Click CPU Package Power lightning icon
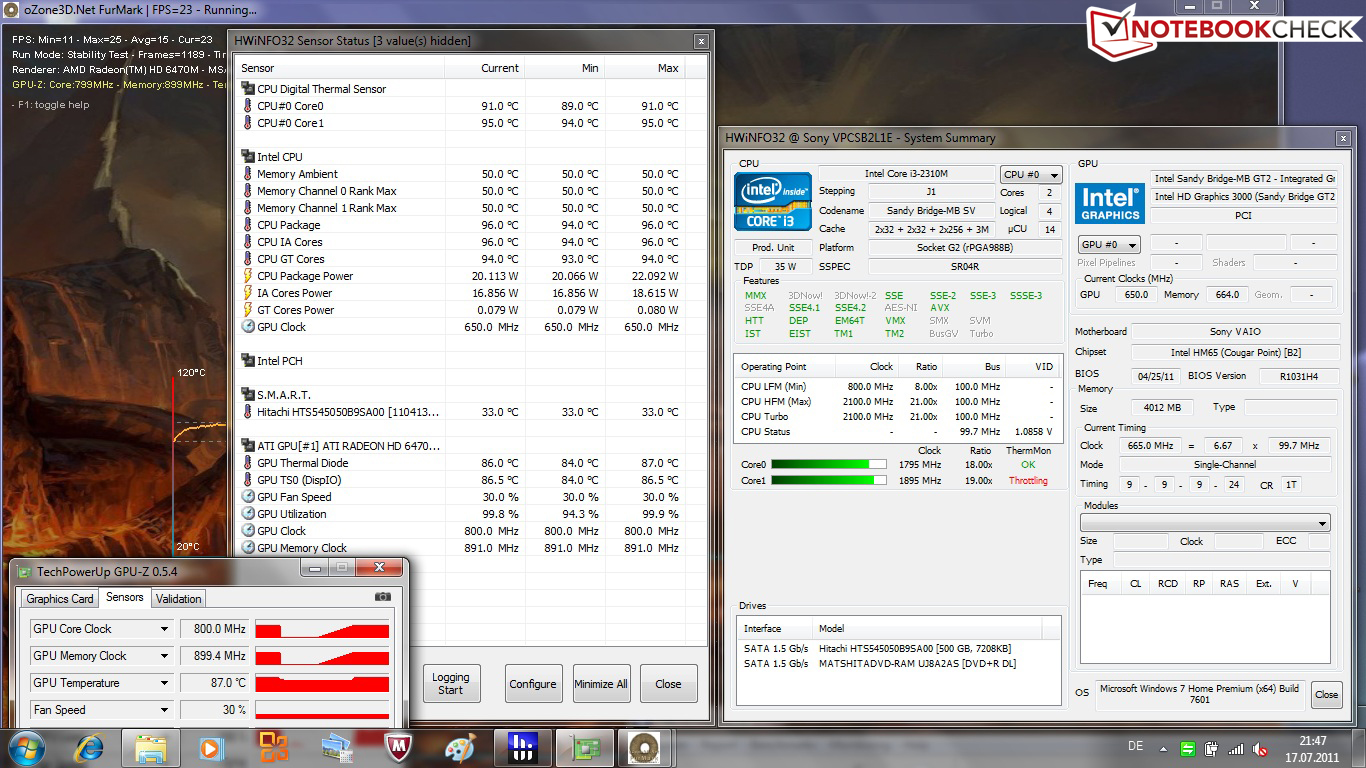This screenshot has width=1366, height=768. pos(248,276)
